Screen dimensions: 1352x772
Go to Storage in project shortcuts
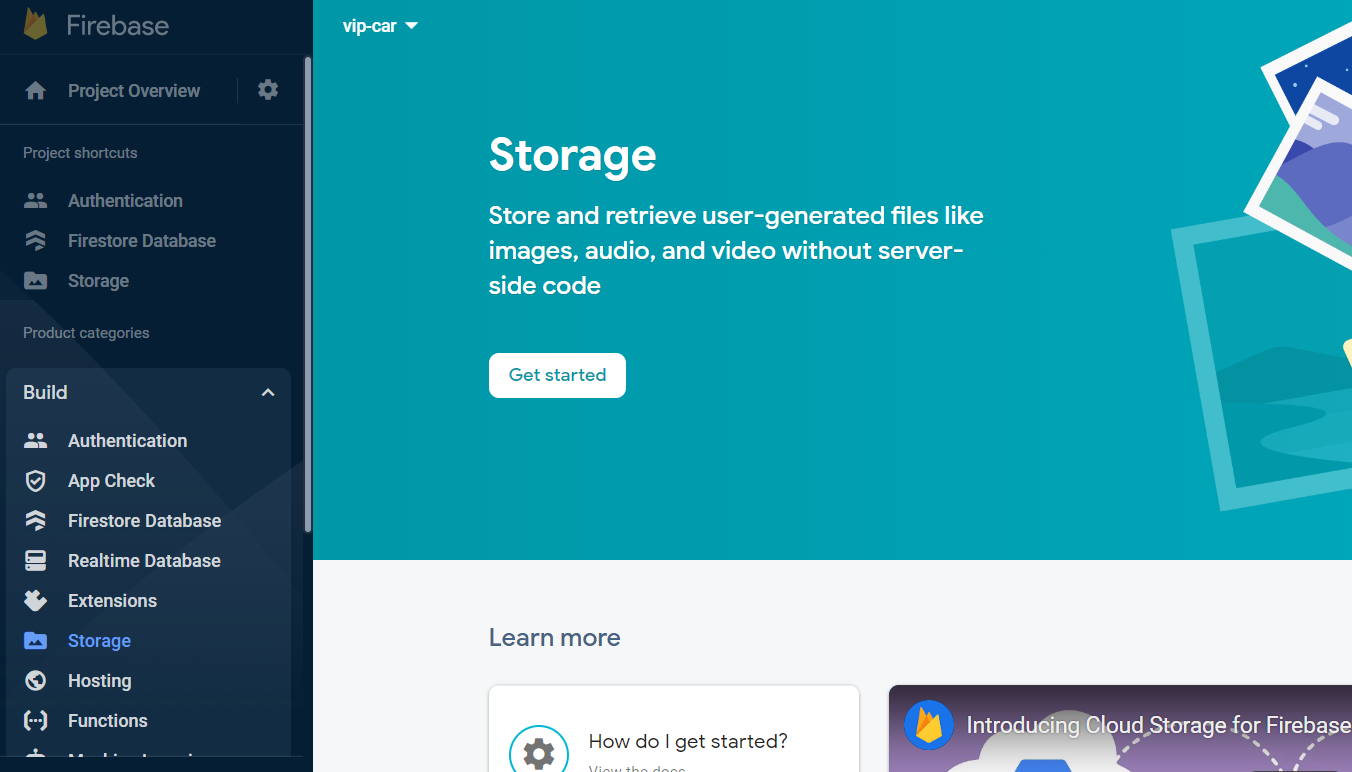[x=98, y=281]
